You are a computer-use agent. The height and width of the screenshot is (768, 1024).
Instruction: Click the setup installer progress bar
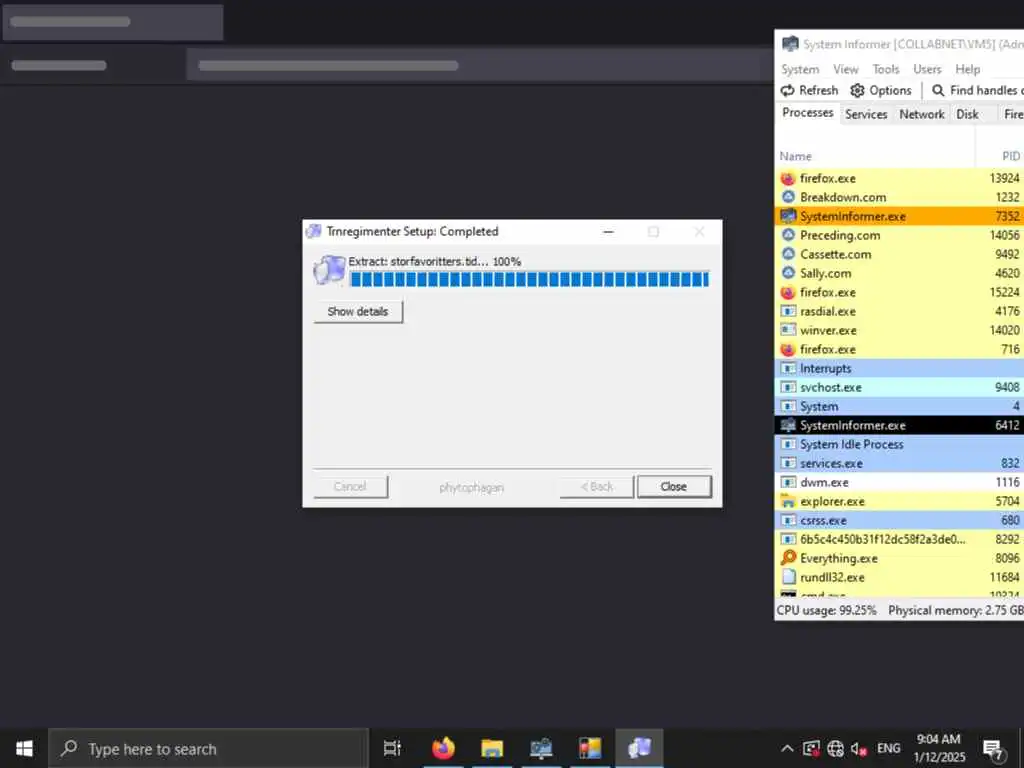(x=529, y=280)
